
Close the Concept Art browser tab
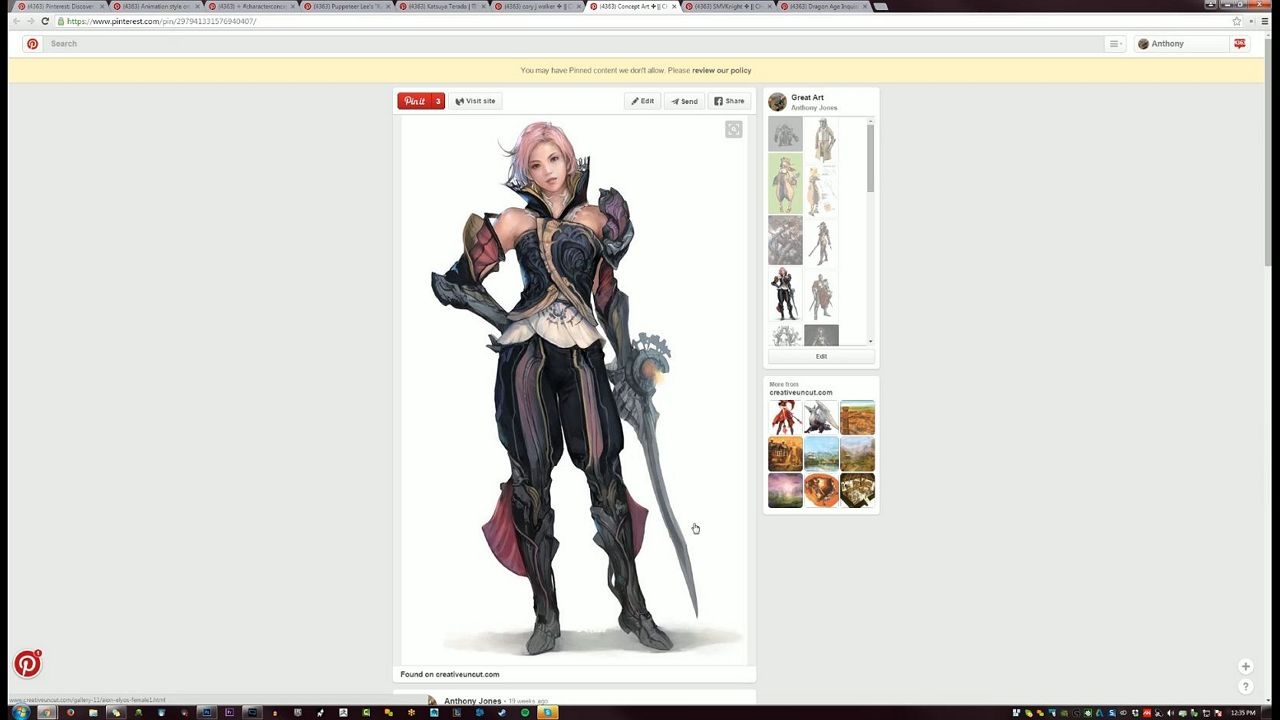(674, 6)
